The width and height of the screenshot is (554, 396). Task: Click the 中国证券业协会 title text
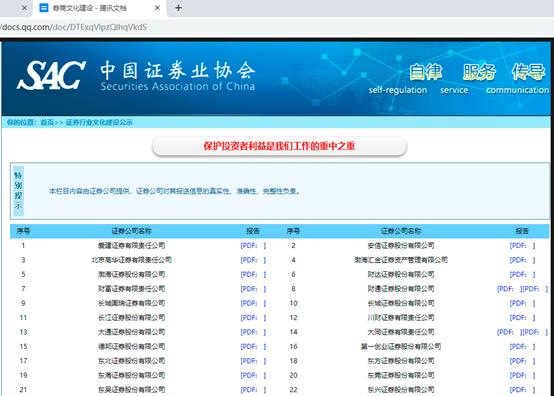(177, 70)
